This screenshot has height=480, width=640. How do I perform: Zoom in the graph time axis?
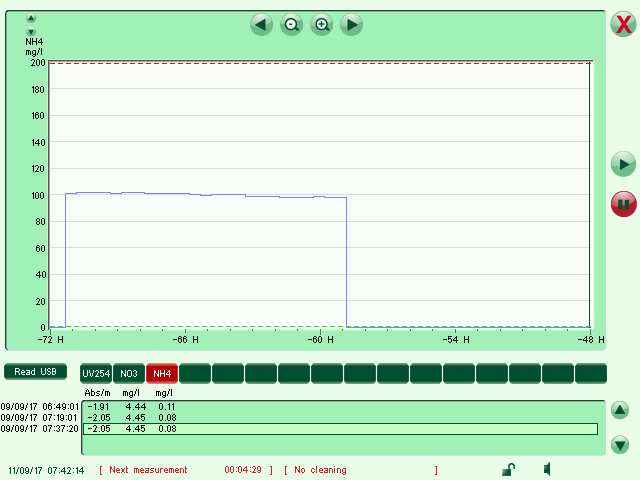tap(322, 25)
